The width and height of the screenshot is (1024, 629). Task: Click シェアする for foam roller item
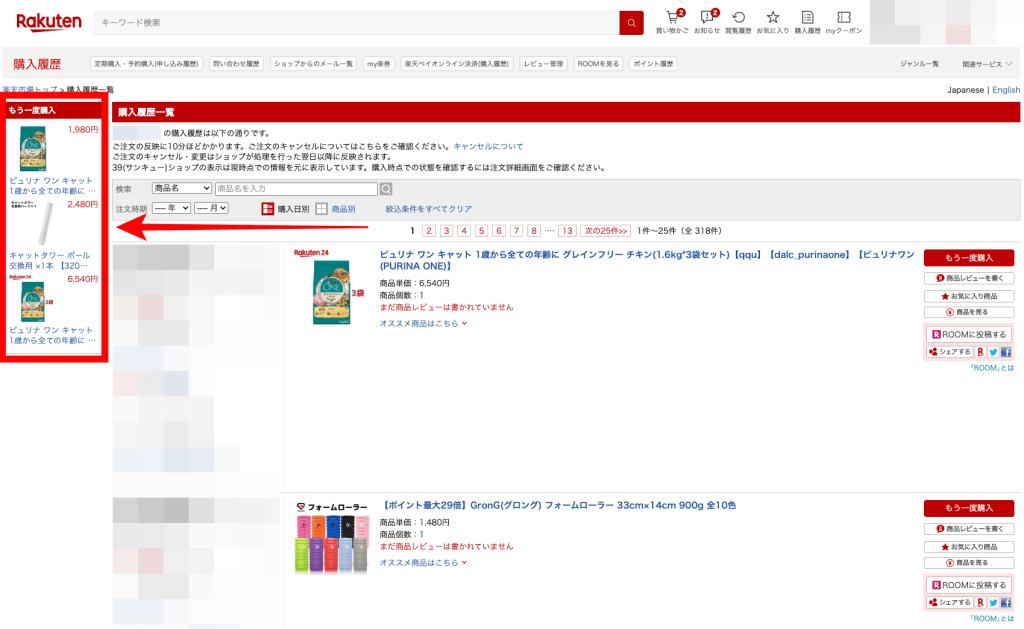pos(950,603)
